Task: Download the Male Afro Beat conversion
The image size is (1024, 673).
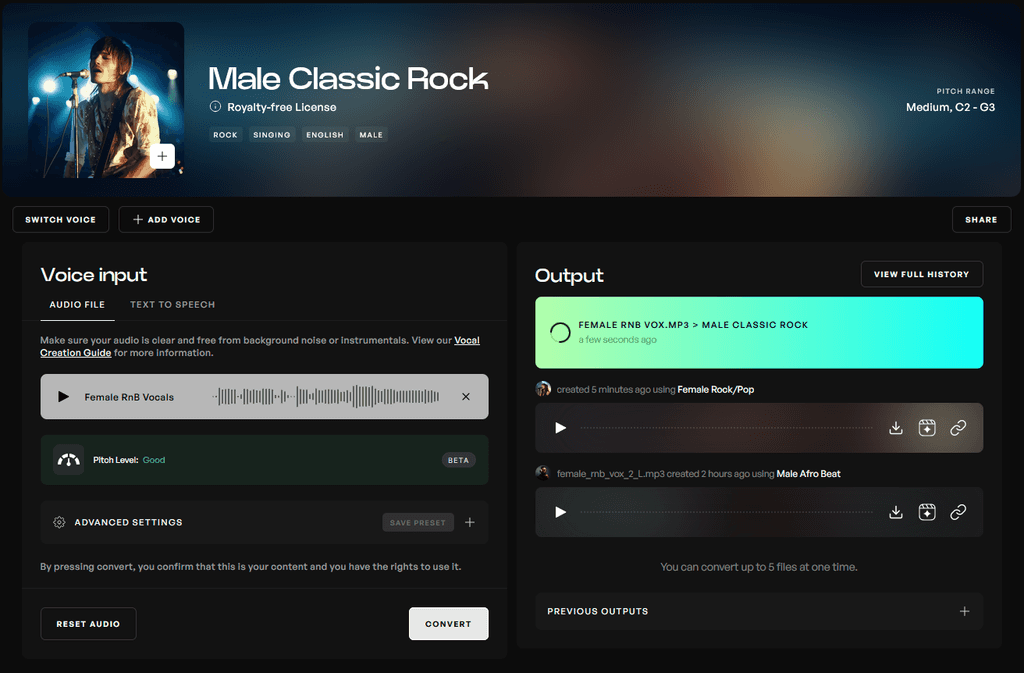Action: pyautogui.click(x=896, y=512)
